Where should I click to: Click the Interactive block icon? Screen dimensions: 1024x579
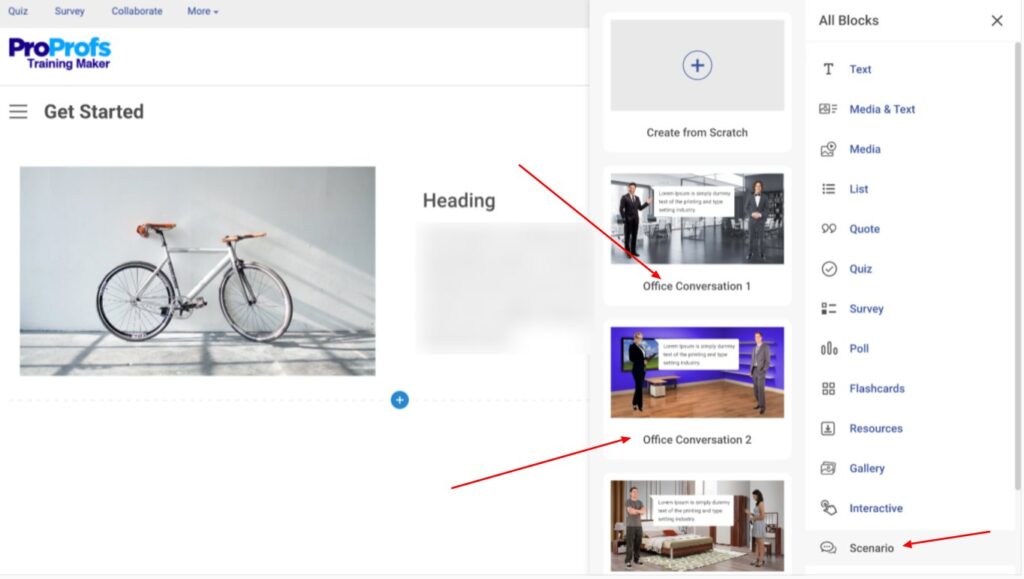pos(828,507)
